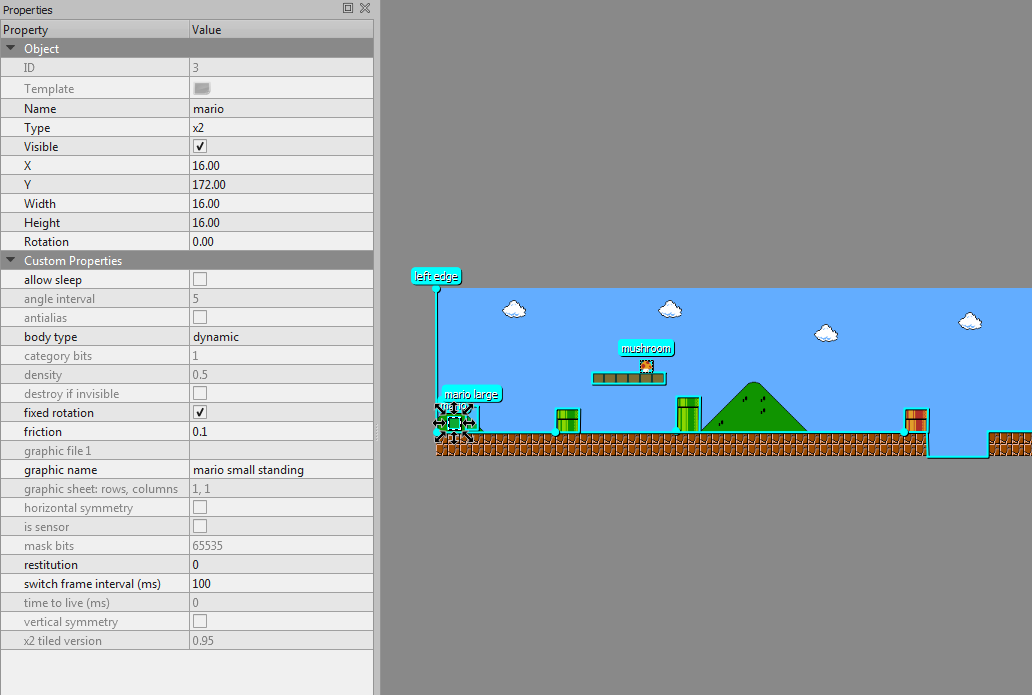Select the x2 tiled version property
Viewport: 1032px width, 695px height.
[187, 641]
